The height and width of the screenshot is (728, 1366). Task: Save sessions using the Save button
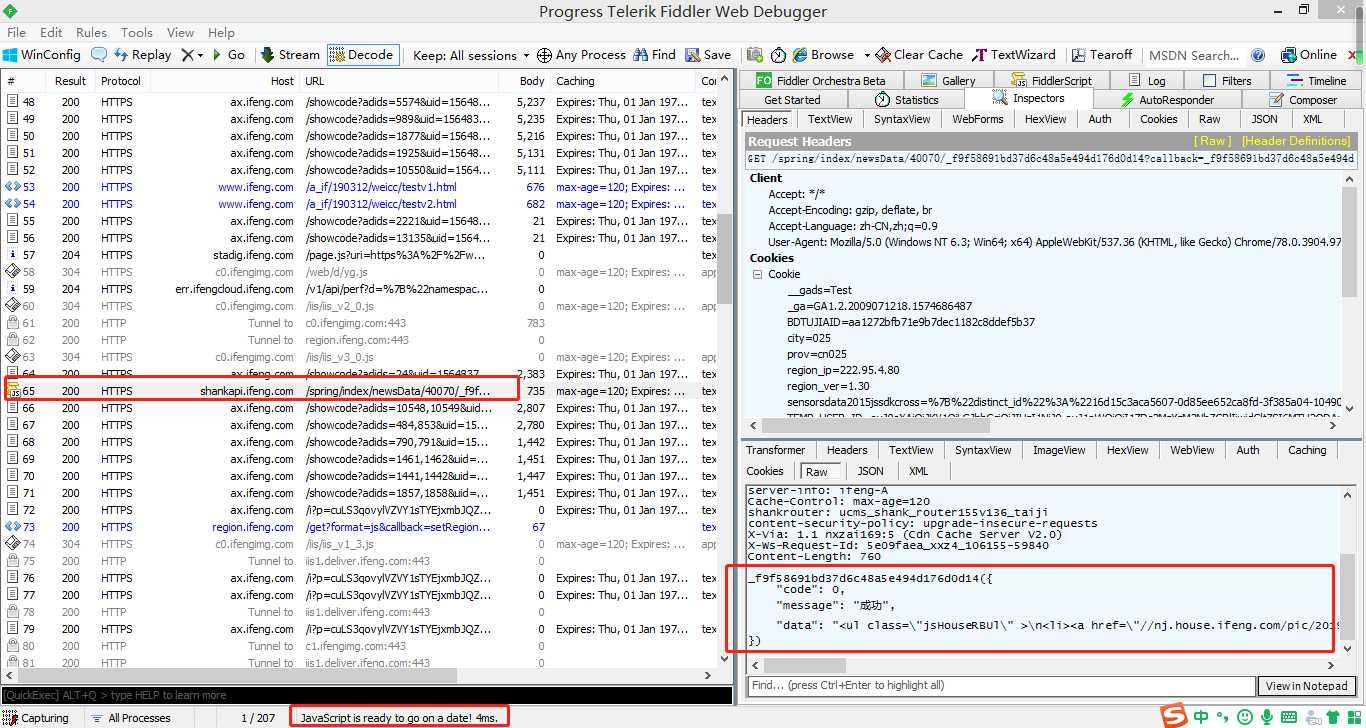708,55
